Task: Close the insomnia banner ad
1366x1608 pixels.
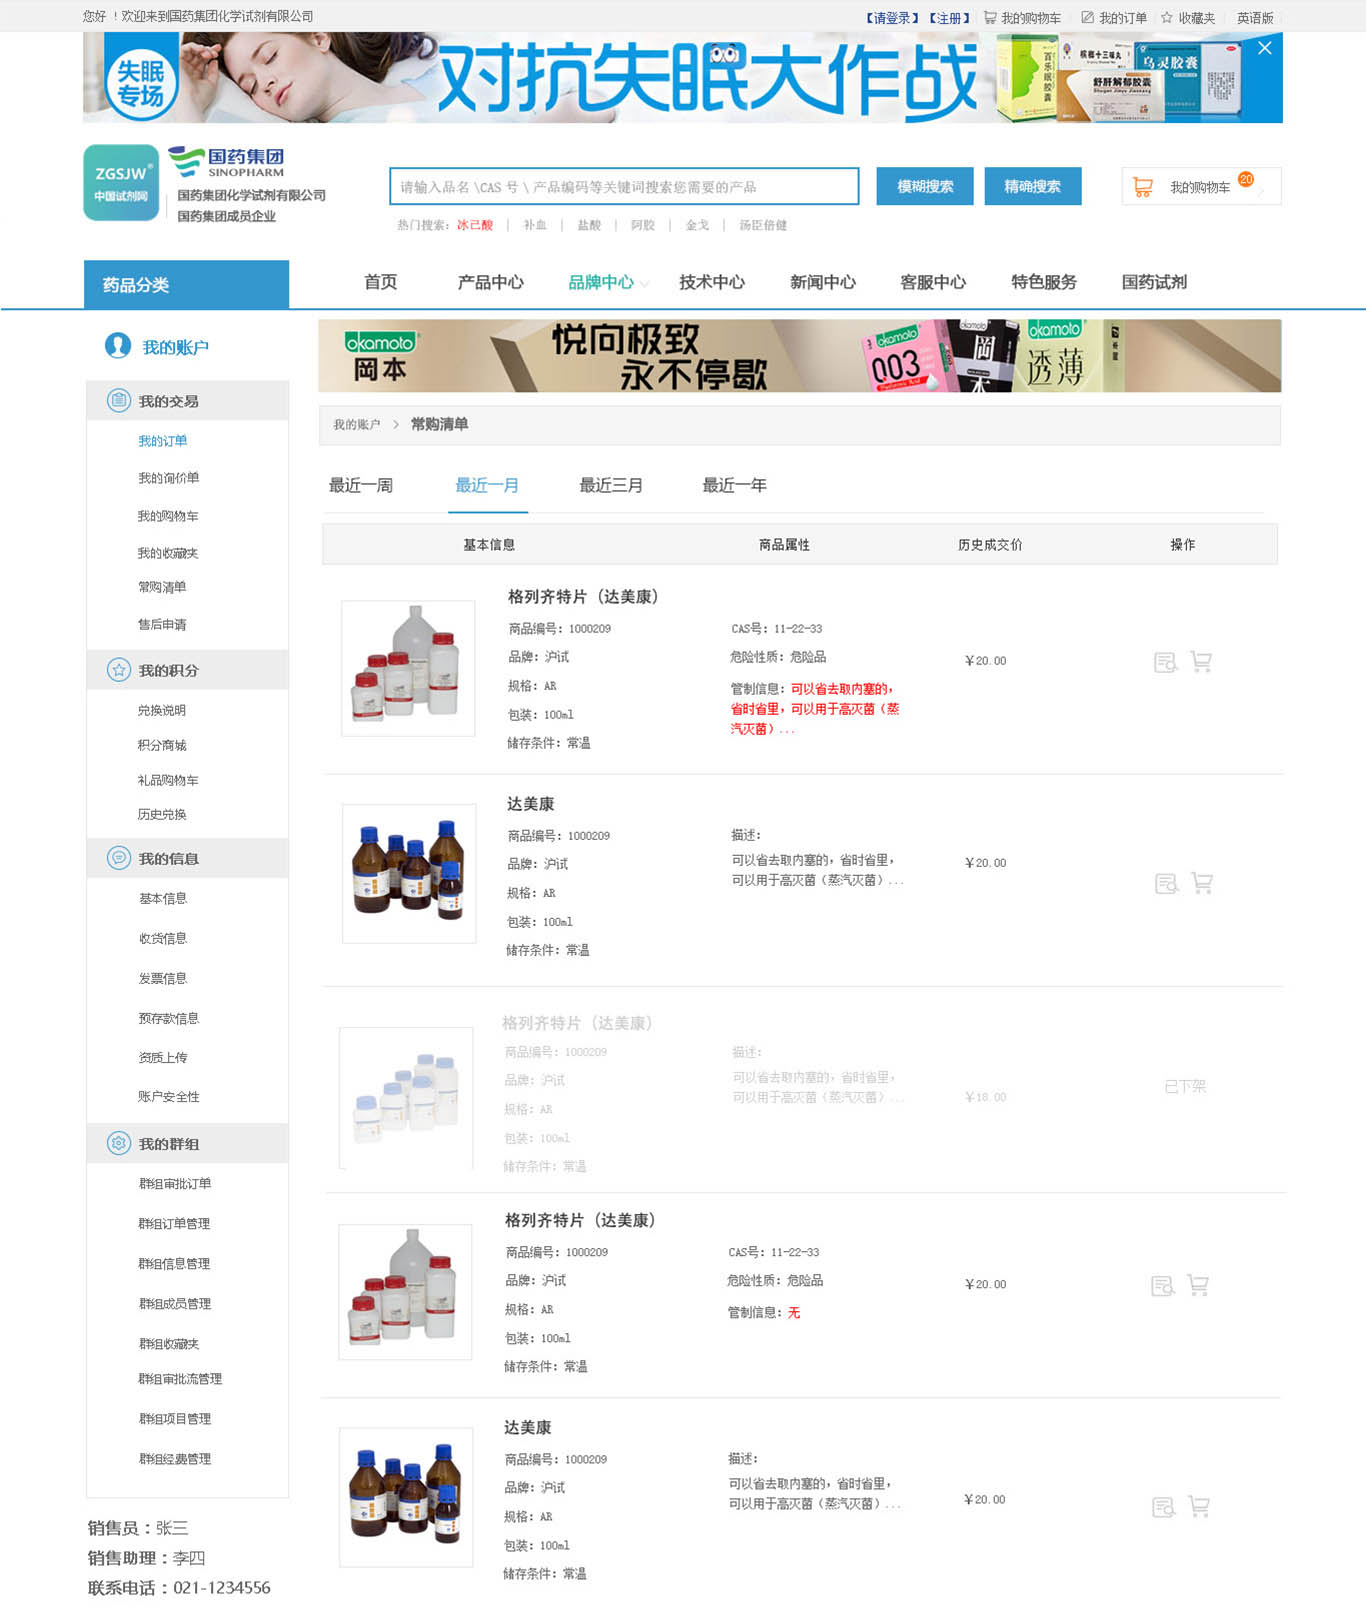Action: click(x=1264, y=48)
